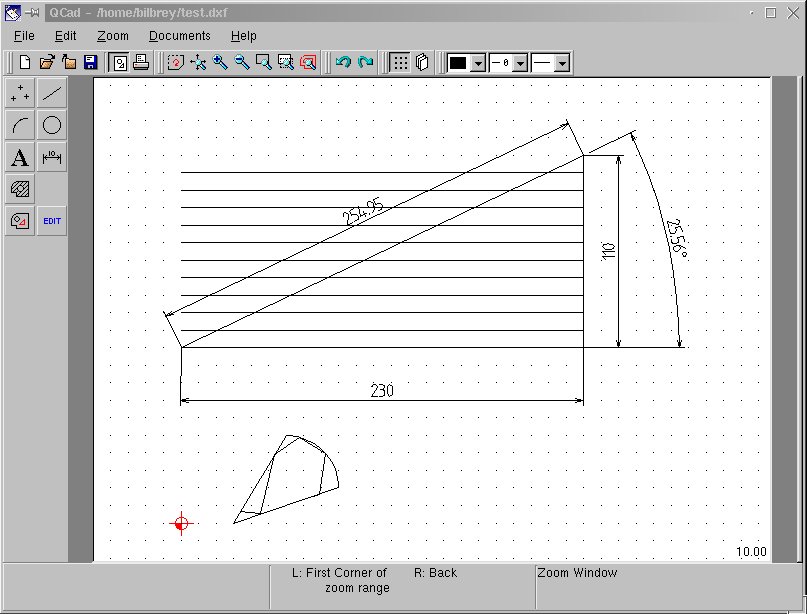807x614 pixels.
Task: Choose the Hatch fill tool
Action: point(20,189)
